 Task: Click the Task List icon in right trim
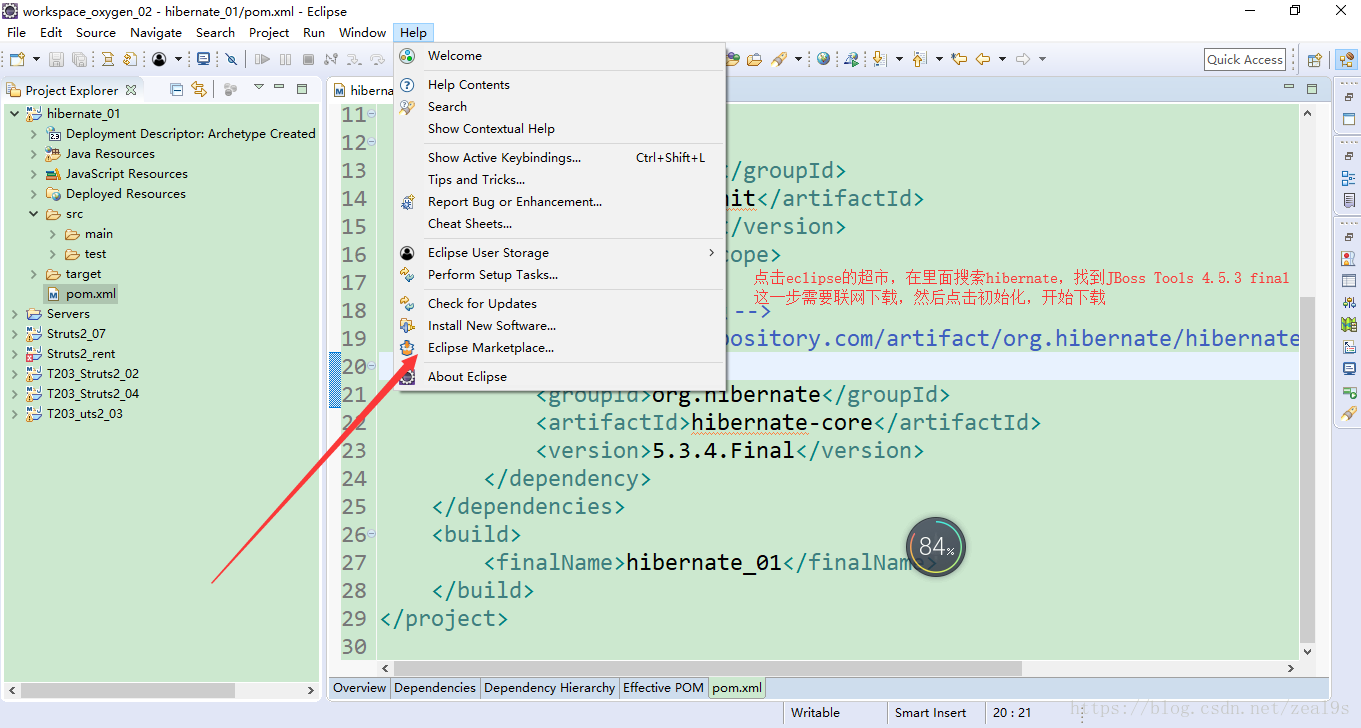point(1348,201)
